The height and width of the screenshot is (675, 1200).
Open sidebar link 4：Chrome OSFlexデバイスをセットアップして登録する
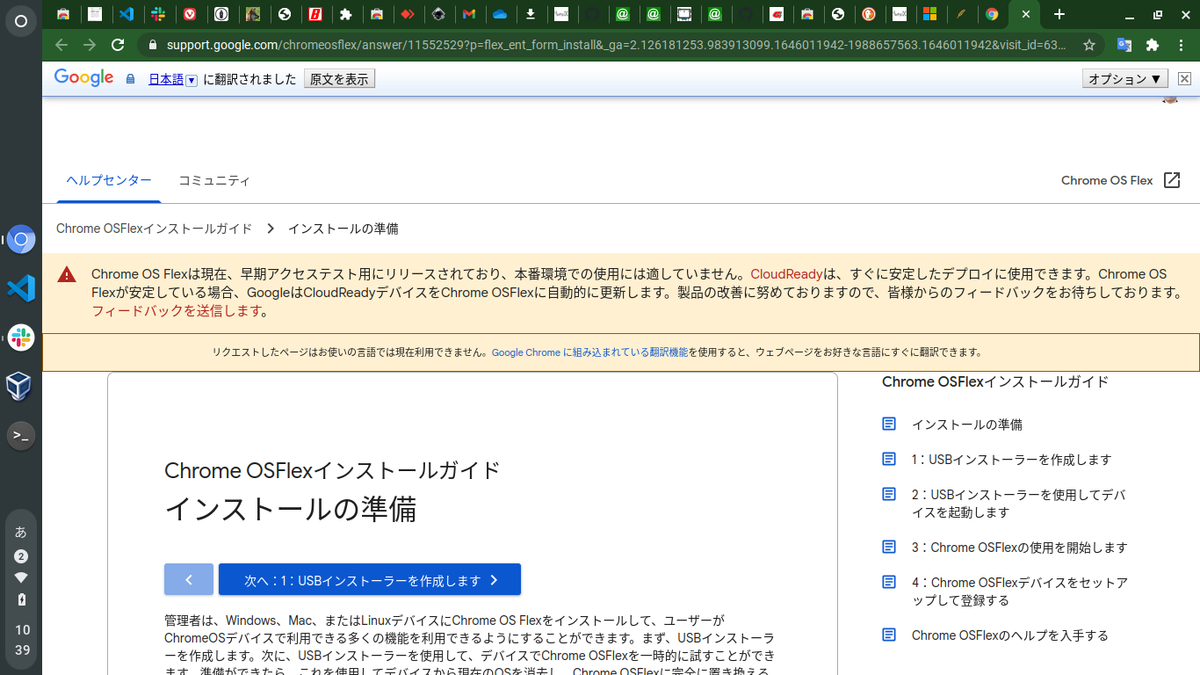pyautogui.click(x=1019, y=591)
